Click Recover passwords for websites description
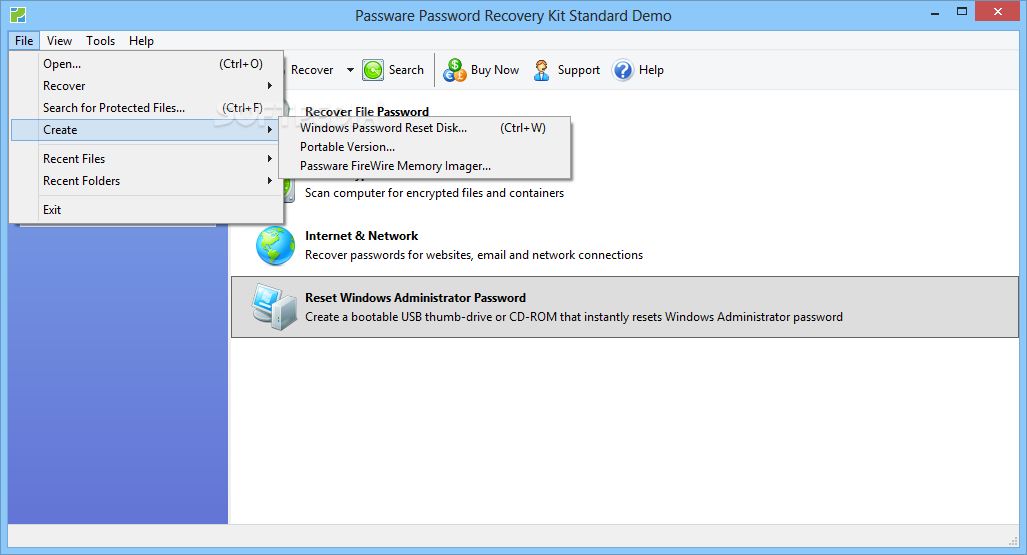This screenshot has height=555, width=1027. coord(474,255)
